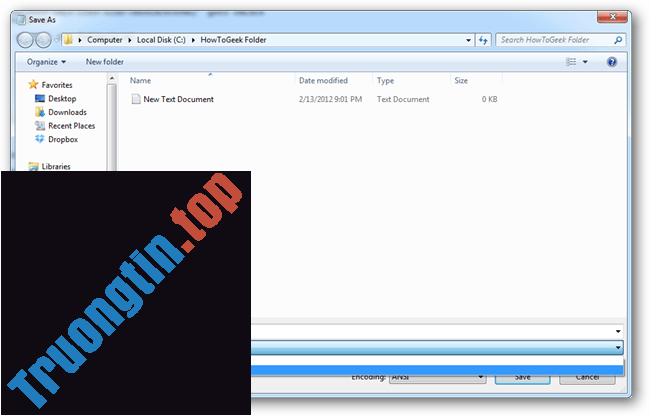Open the Organize menu

coord(46,62)
